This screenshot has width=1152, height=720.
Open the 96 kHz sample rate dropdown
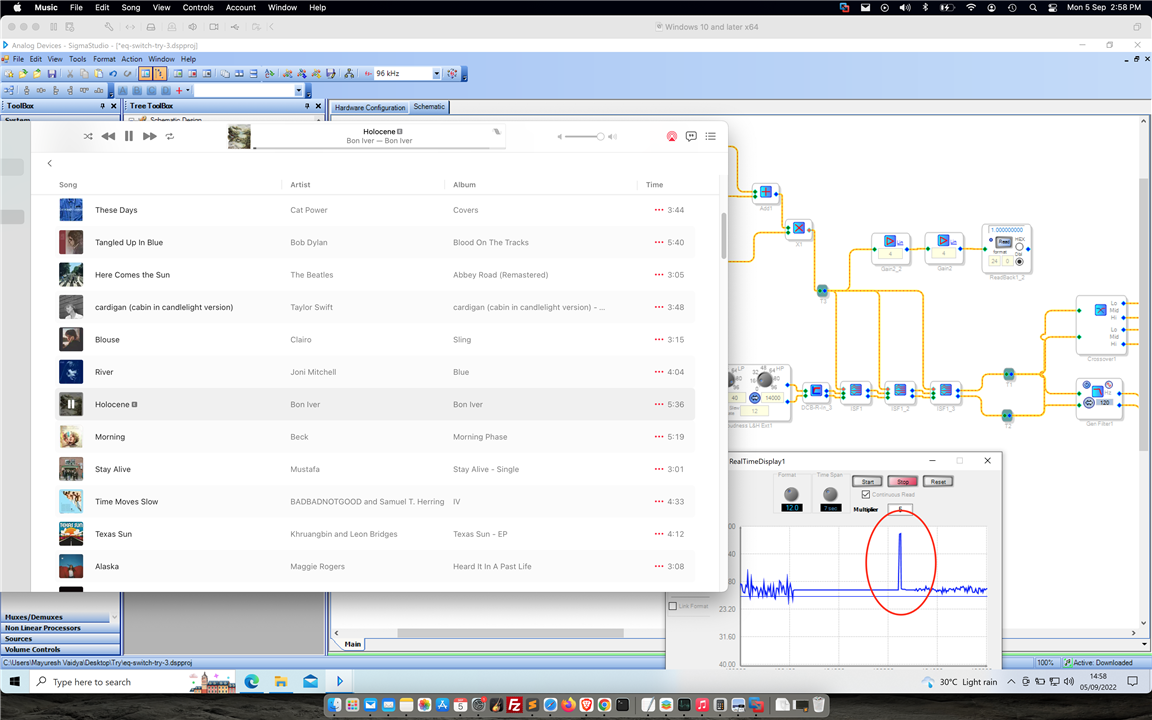tap(436, 73)
